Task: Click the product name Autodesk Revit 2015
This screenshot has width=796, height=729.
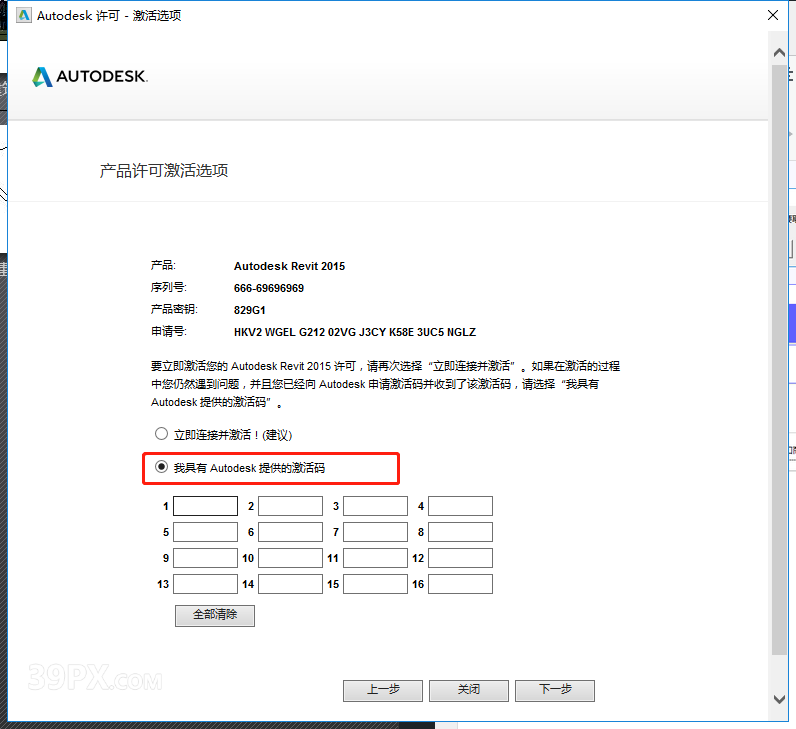Action: (x=289, y=266)
